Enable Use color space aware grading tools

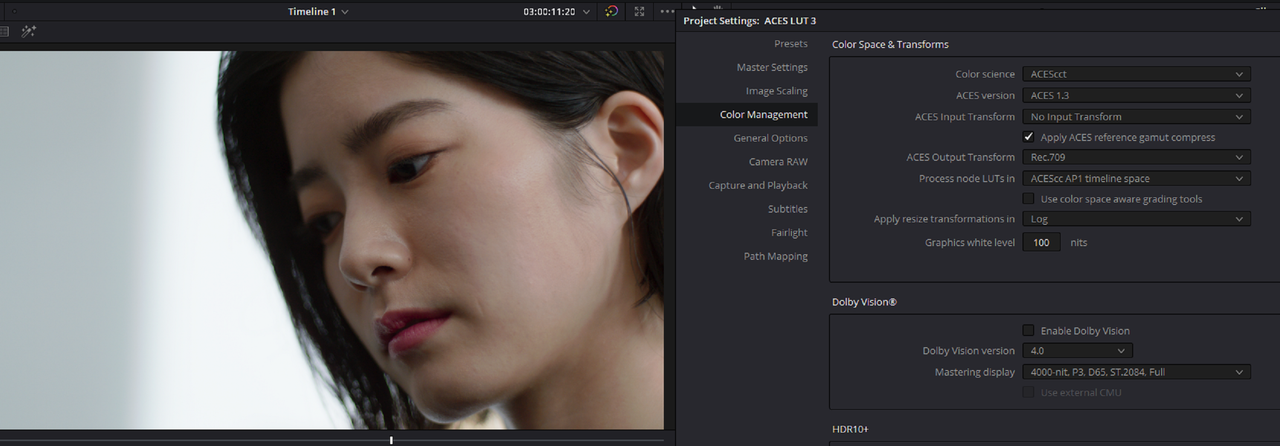pyautogui.click(x=1029, y=199)
